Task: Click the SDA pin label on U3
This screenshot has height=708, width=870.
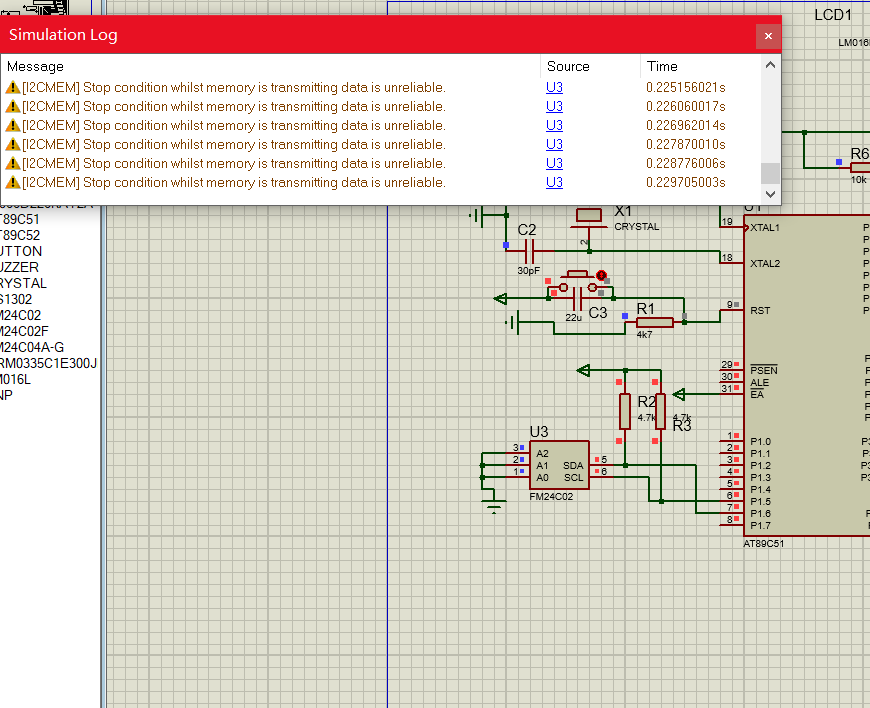Action: 573,466
